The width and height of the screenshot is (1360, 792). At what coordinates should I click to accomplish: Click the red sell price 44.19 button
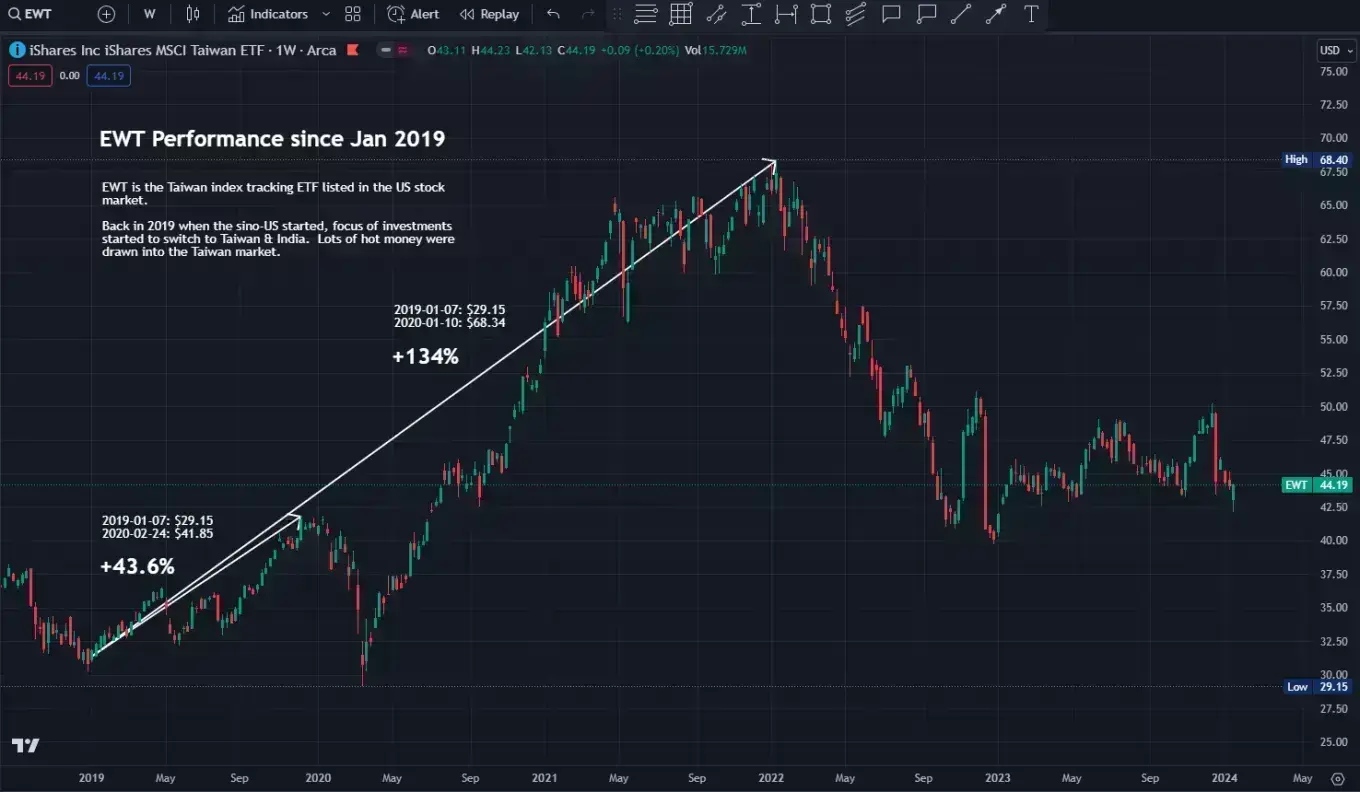pyautogui.click(x=29, y=76)
